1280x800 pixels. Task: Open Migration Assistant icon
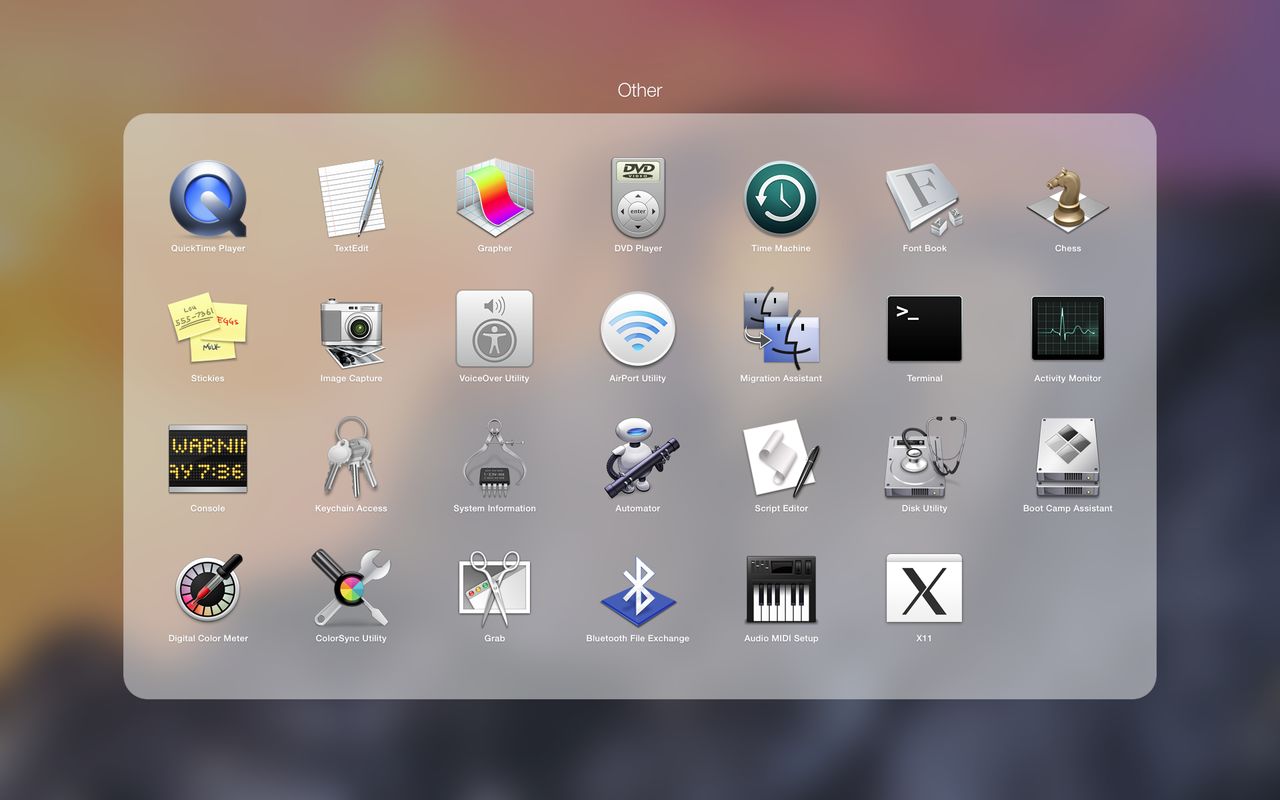(x=781, y=328)
